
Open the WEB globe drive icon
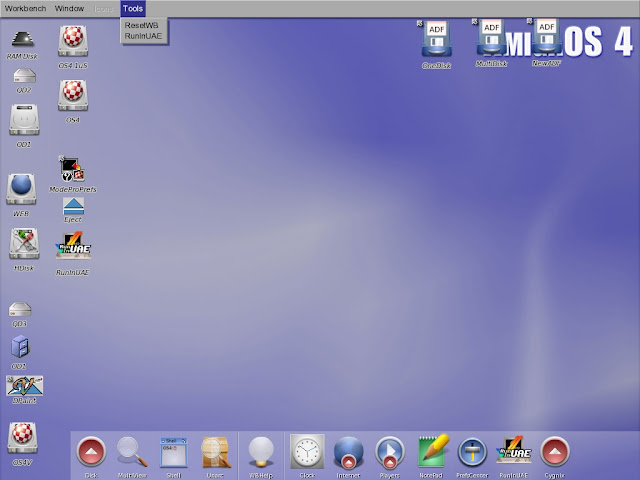point(22,189)
